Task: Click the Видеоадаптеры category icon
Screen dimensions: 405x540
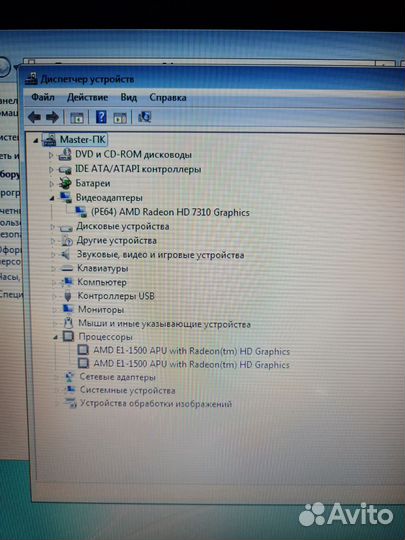Action: [x=65, y=197]
